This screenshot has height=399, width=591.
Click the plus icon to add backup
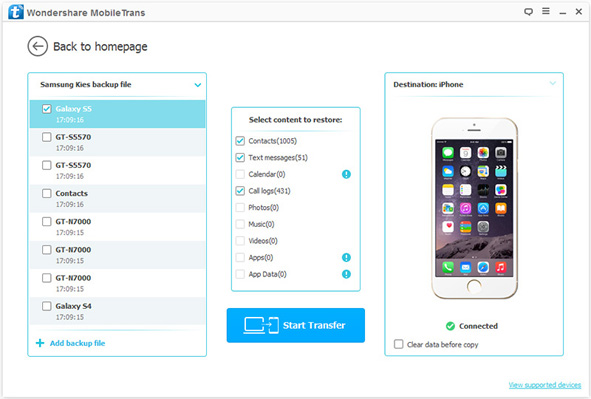pyautogui.click(x=40, y=343)
